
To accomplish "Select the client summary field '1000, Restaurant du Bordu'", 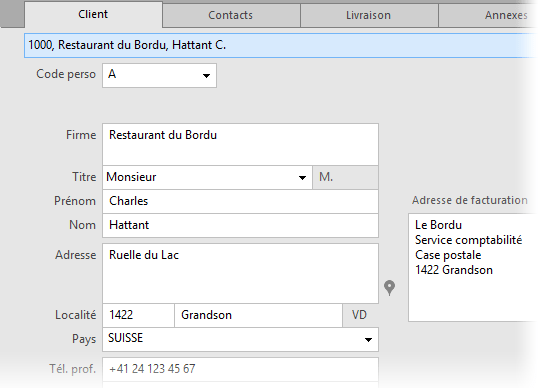I will pos(282,45).
